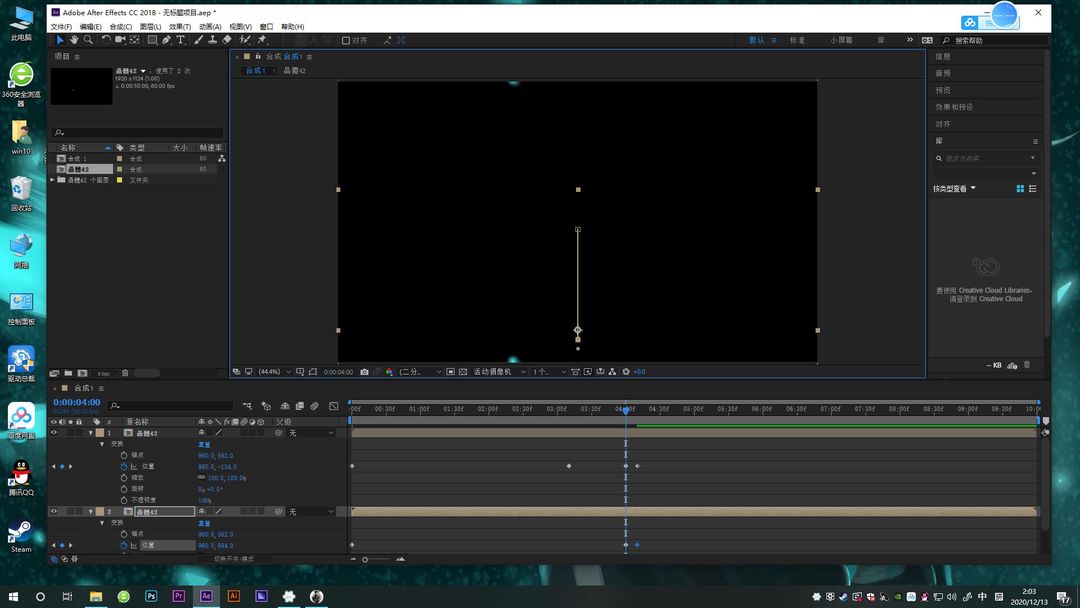Open the 效果(T) menu
The width and height of the screenshot is (1080, 608).
(x=180, y=27)
